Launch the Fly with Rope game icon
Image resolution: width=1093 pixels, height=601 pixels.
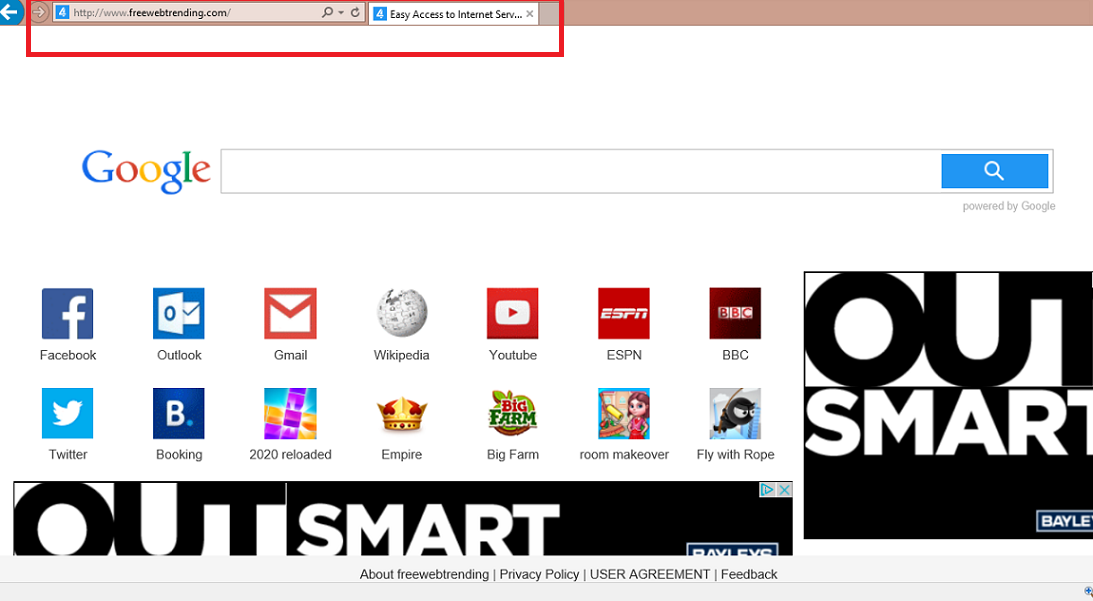[735, 413]
